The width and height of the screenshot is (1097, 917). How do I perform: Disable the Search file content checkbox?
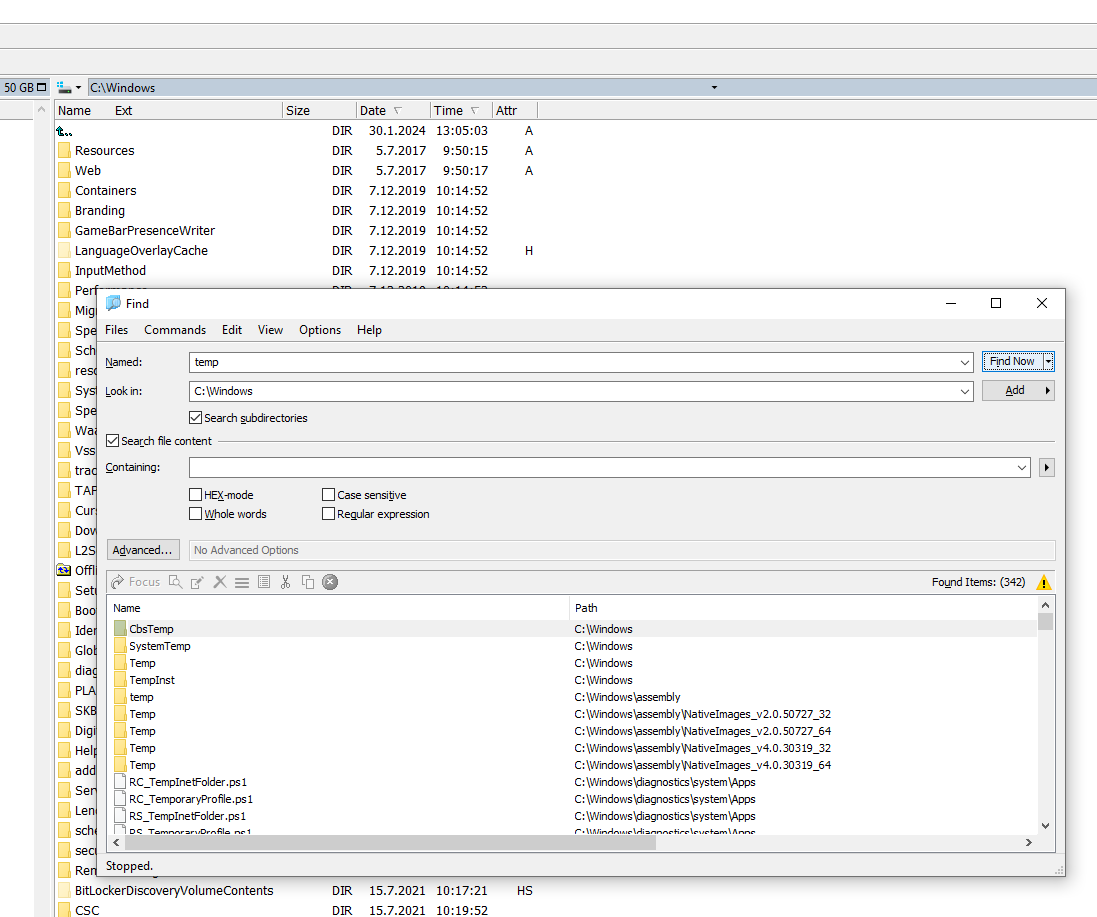113,440
